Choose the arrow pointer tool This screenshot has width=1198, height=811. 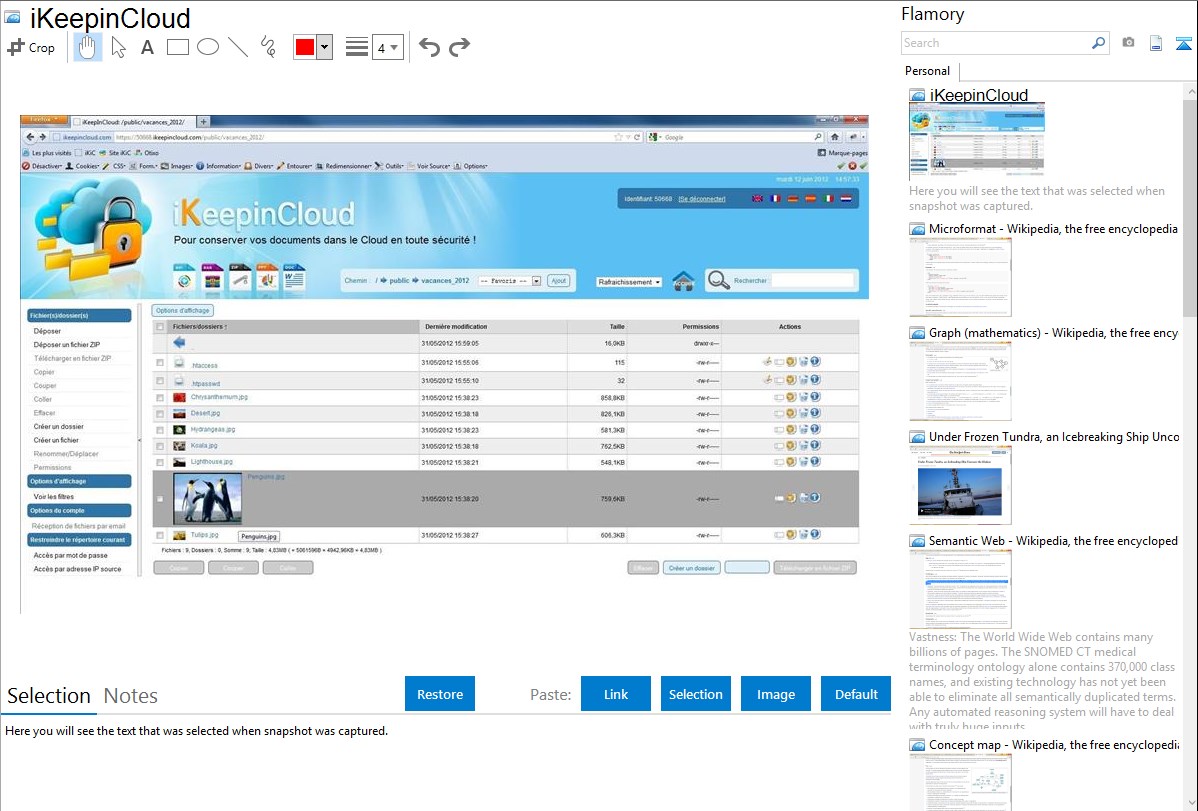(118, 47)
